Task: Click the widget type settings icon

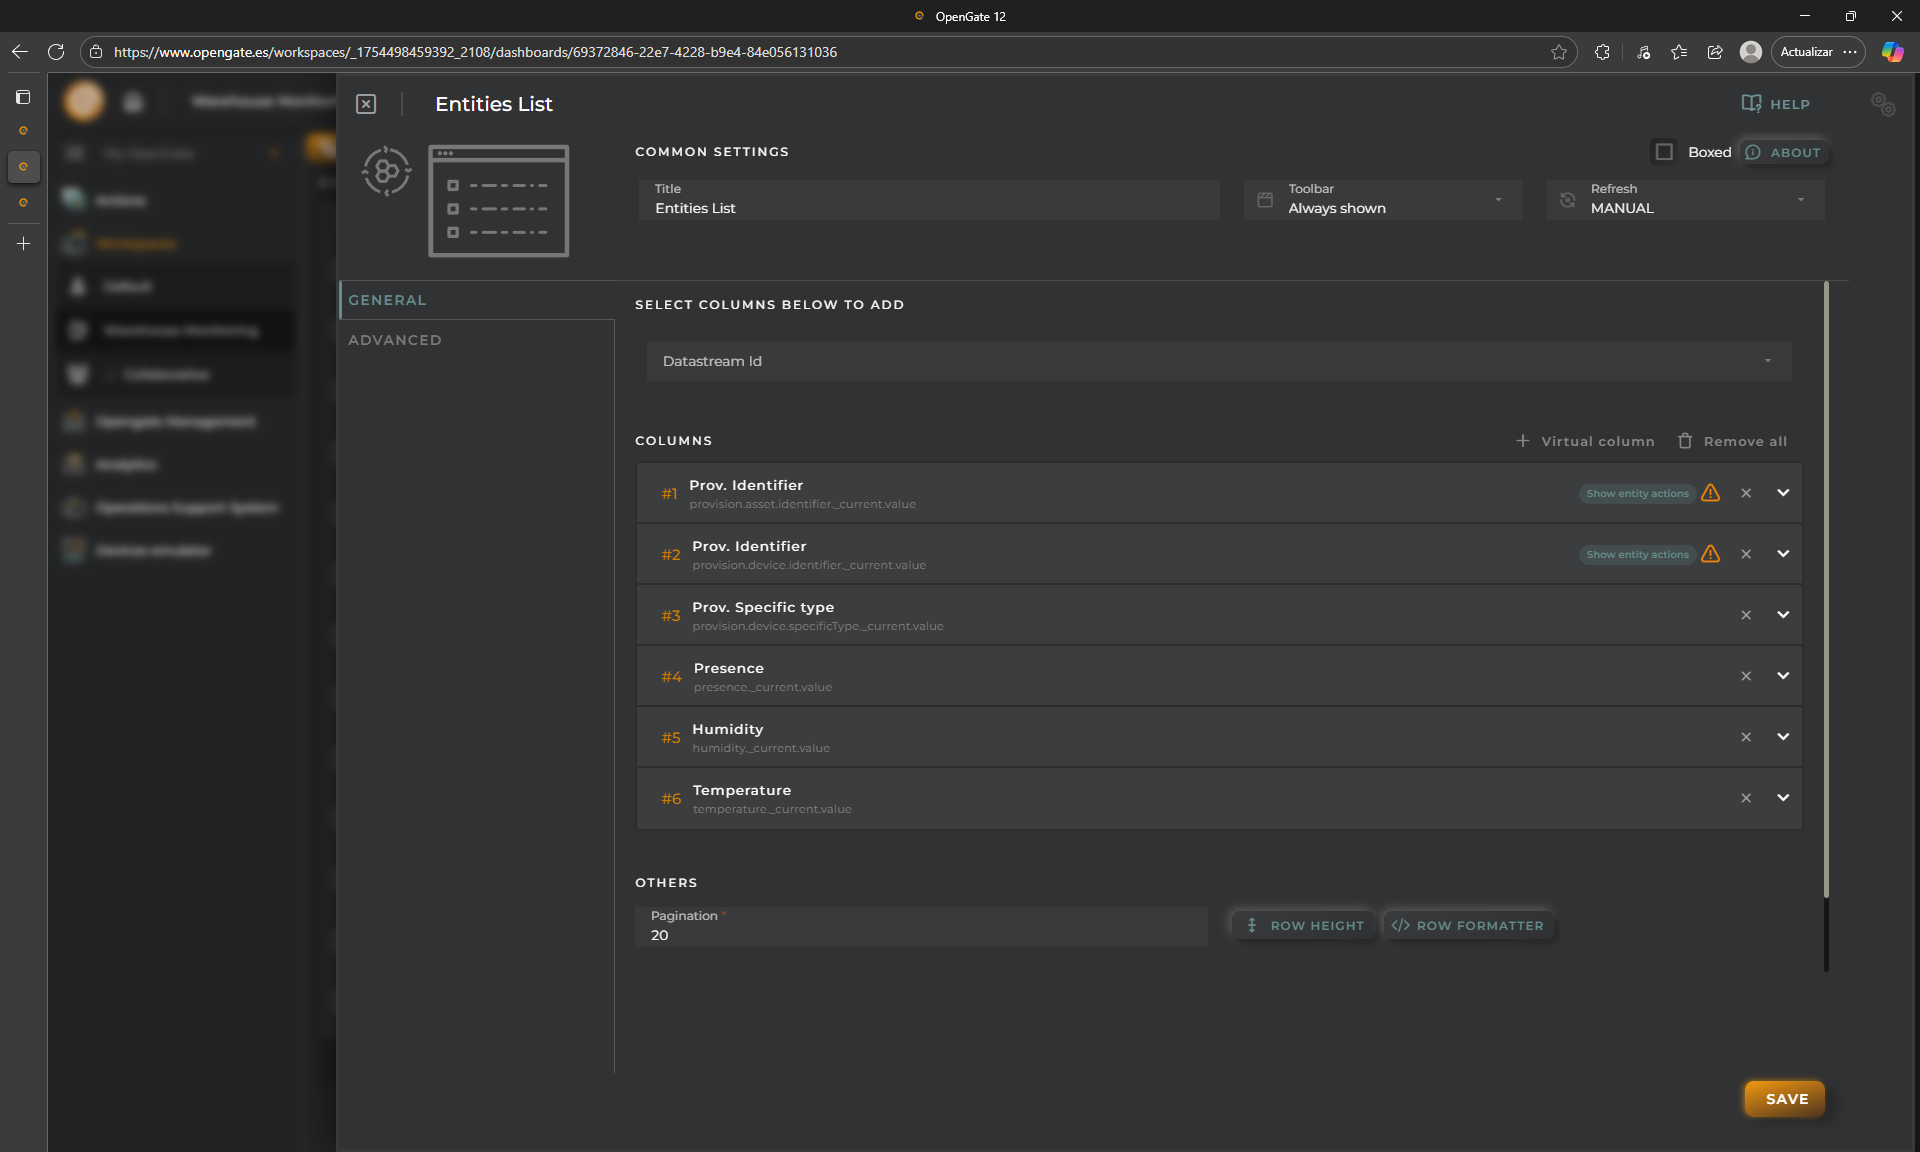Action: tap(386, 172)
